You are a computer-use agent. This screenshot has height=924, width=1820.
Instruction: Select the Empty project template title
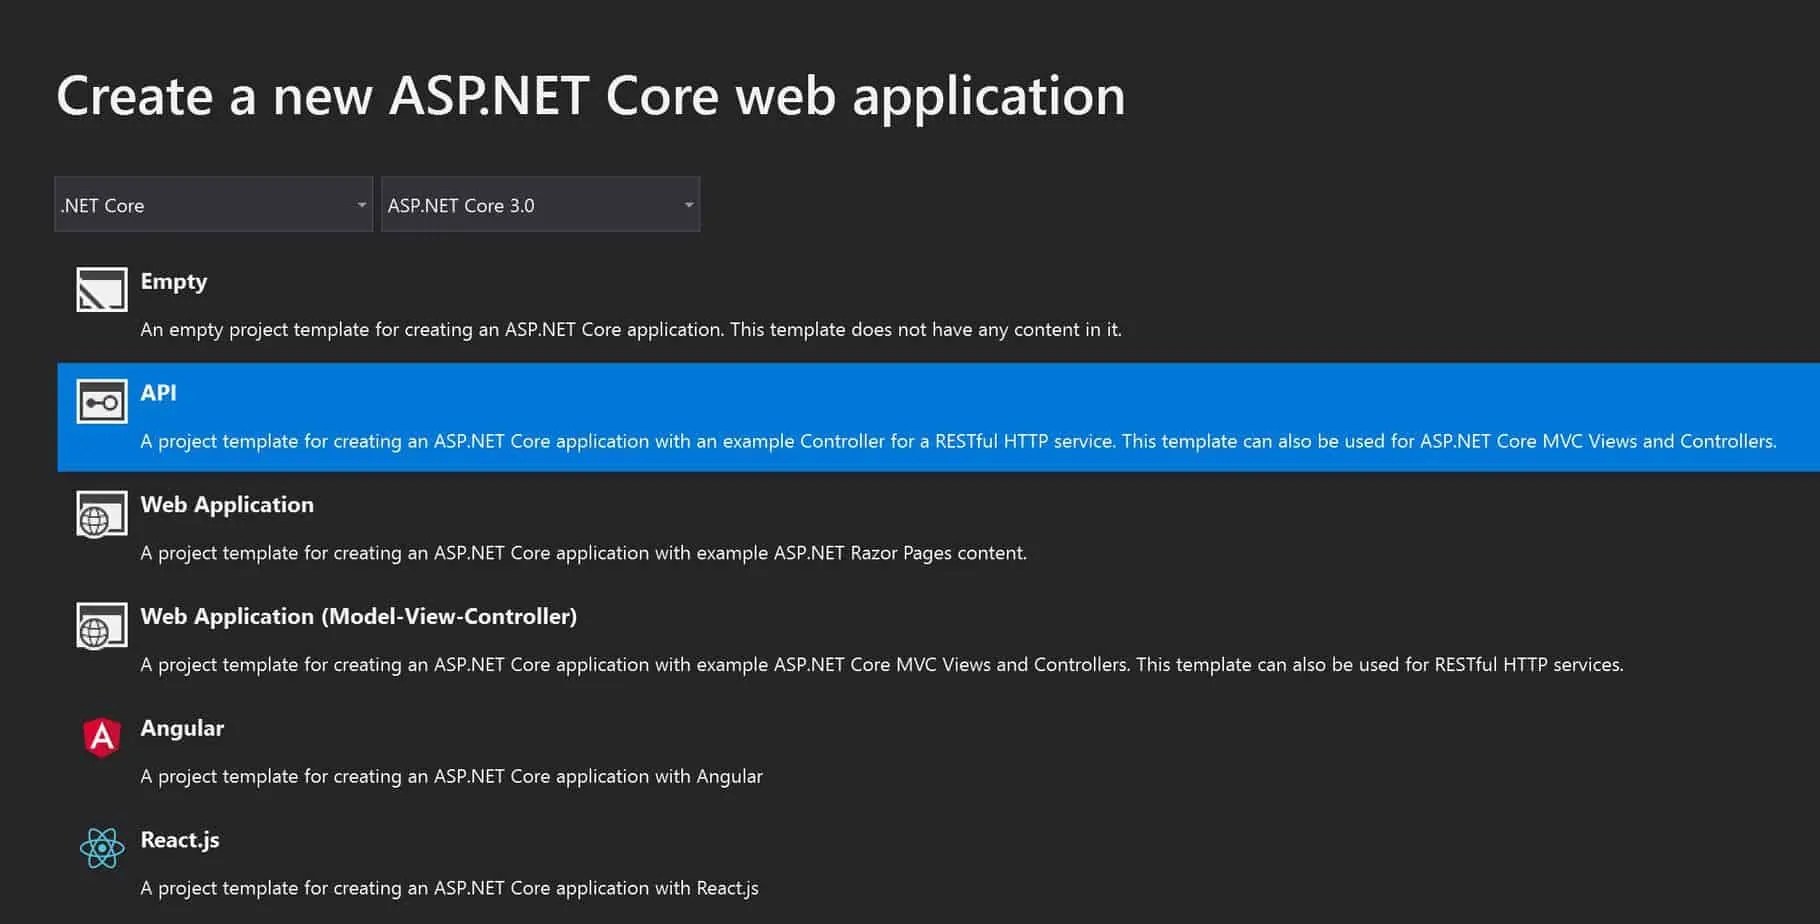click(x=174, y=282)
